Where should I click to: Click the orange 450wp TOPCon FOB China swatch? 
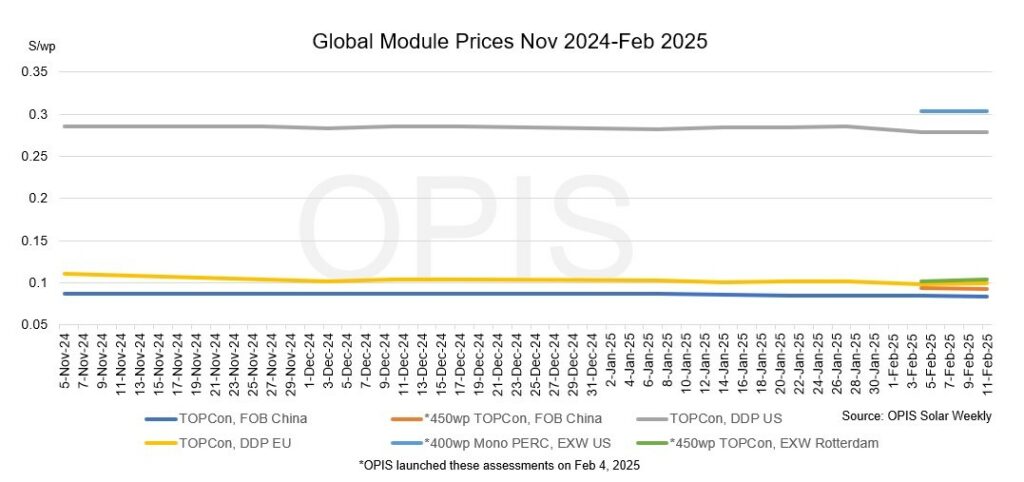click(406, 419)
